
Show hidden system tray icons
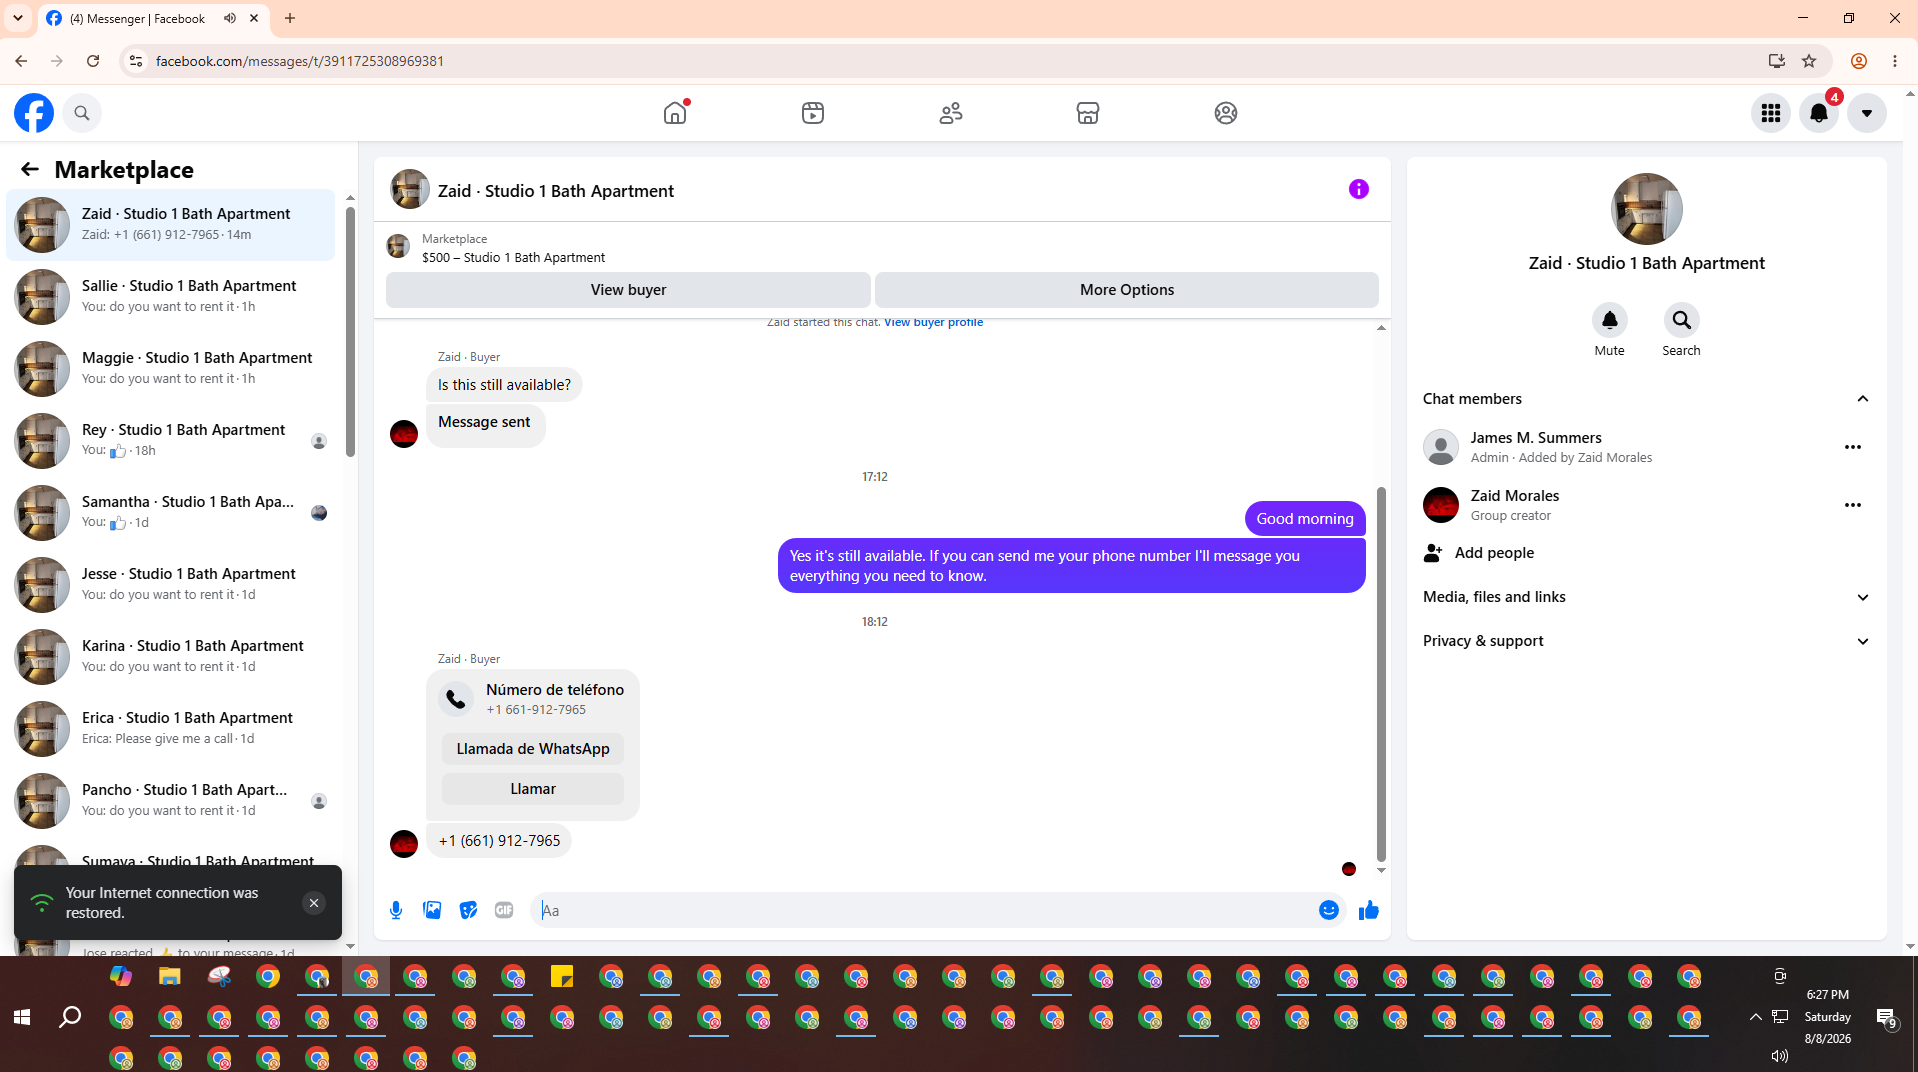click(x=1755, y=1017)
